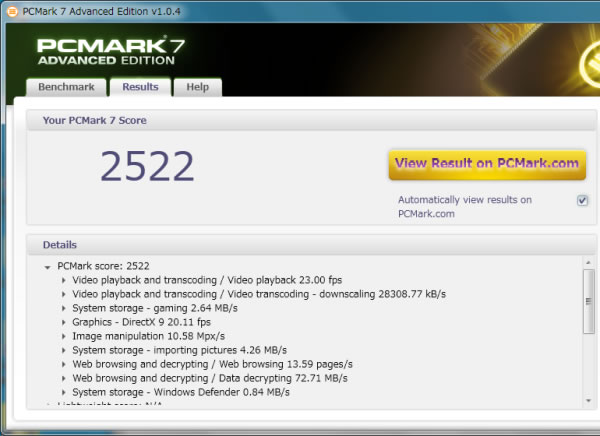Click the Details list scroll up arrow
Image resolution: width=600 pixels, height=436 pixels.
tap(589, 263)
